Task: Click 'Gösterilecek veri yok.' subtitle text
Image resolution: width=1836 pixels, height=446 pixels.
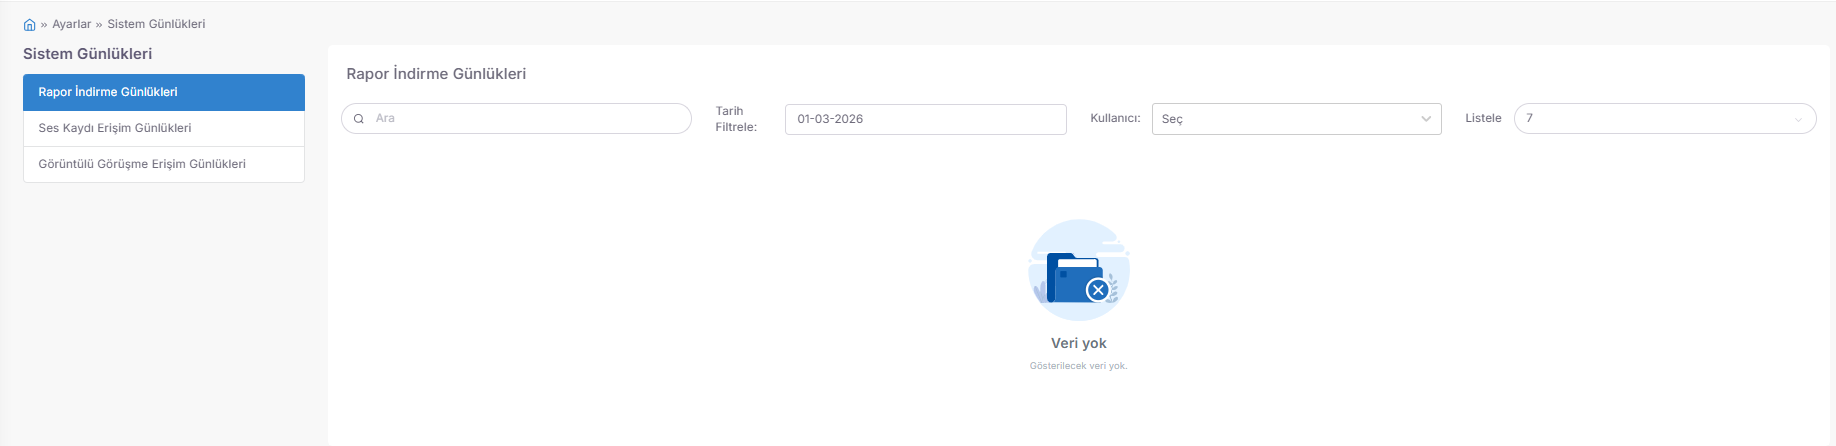Action: [1078, 366]
